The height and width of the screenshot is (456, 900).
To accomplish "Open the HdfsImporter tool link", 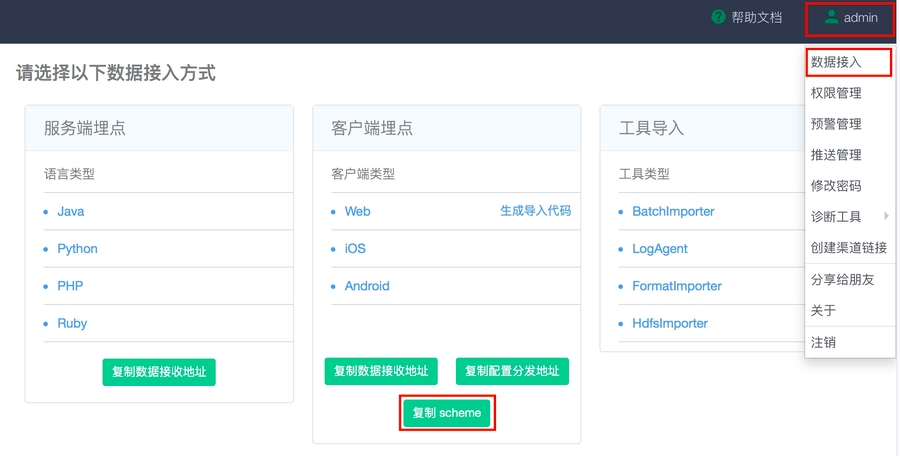I will [669, 323].
